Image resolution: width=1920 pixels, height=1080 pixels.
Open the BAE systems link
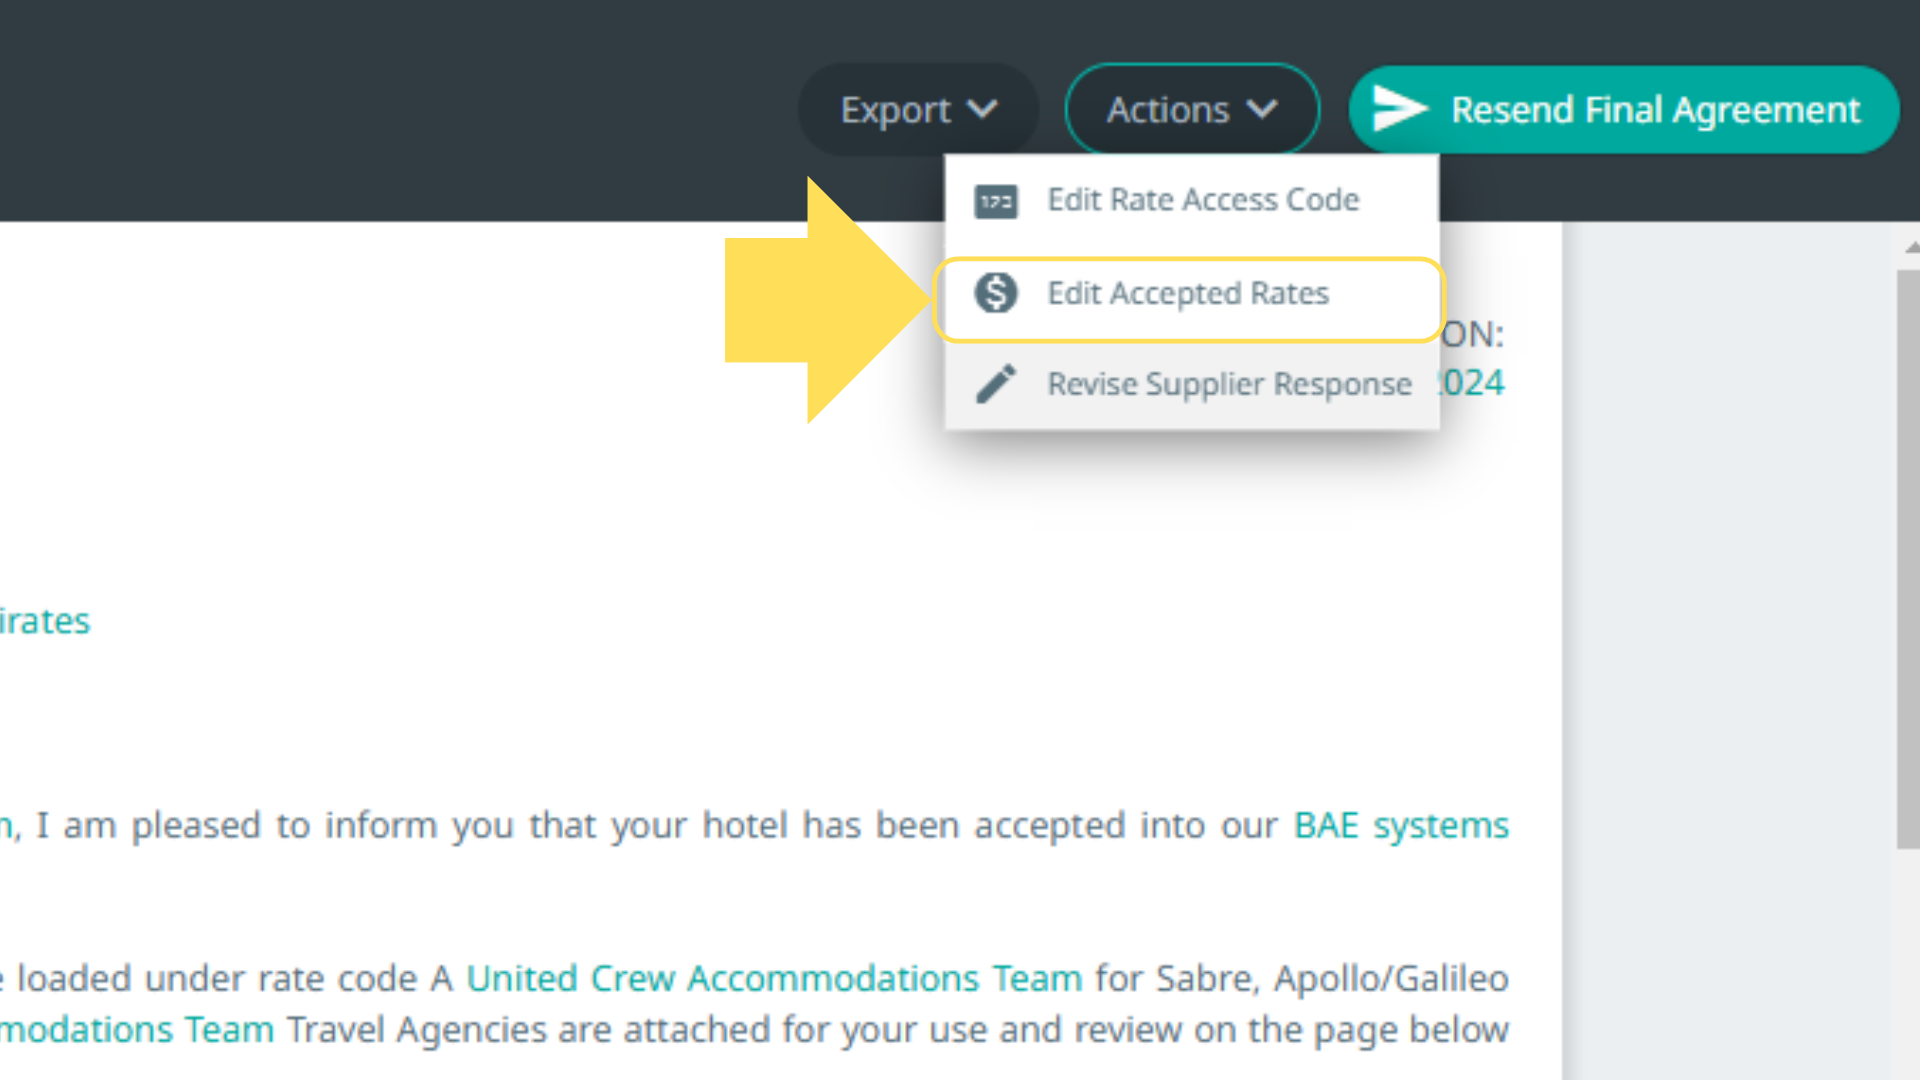[1400, 826]
